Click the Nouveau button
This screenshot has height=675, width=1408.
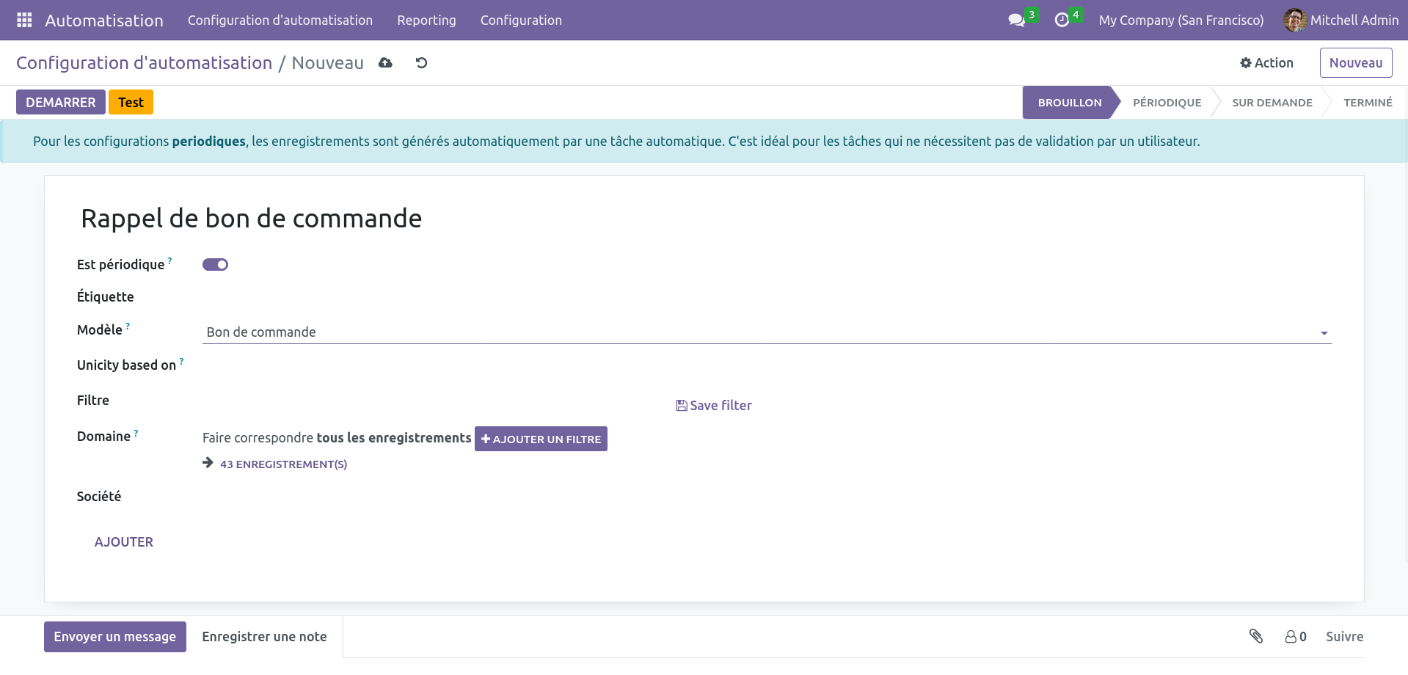(x=1356, y=63)
